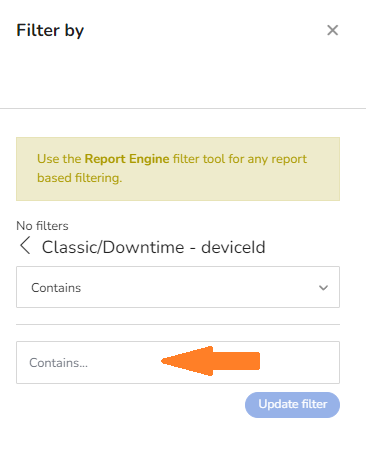
Task: Go back using the left chevron icon
Action: [25, 246]
